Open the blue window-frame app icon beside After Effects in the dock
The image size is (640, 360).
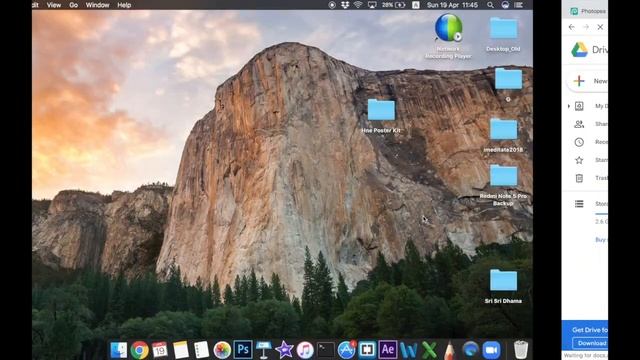tap(367, 350)
